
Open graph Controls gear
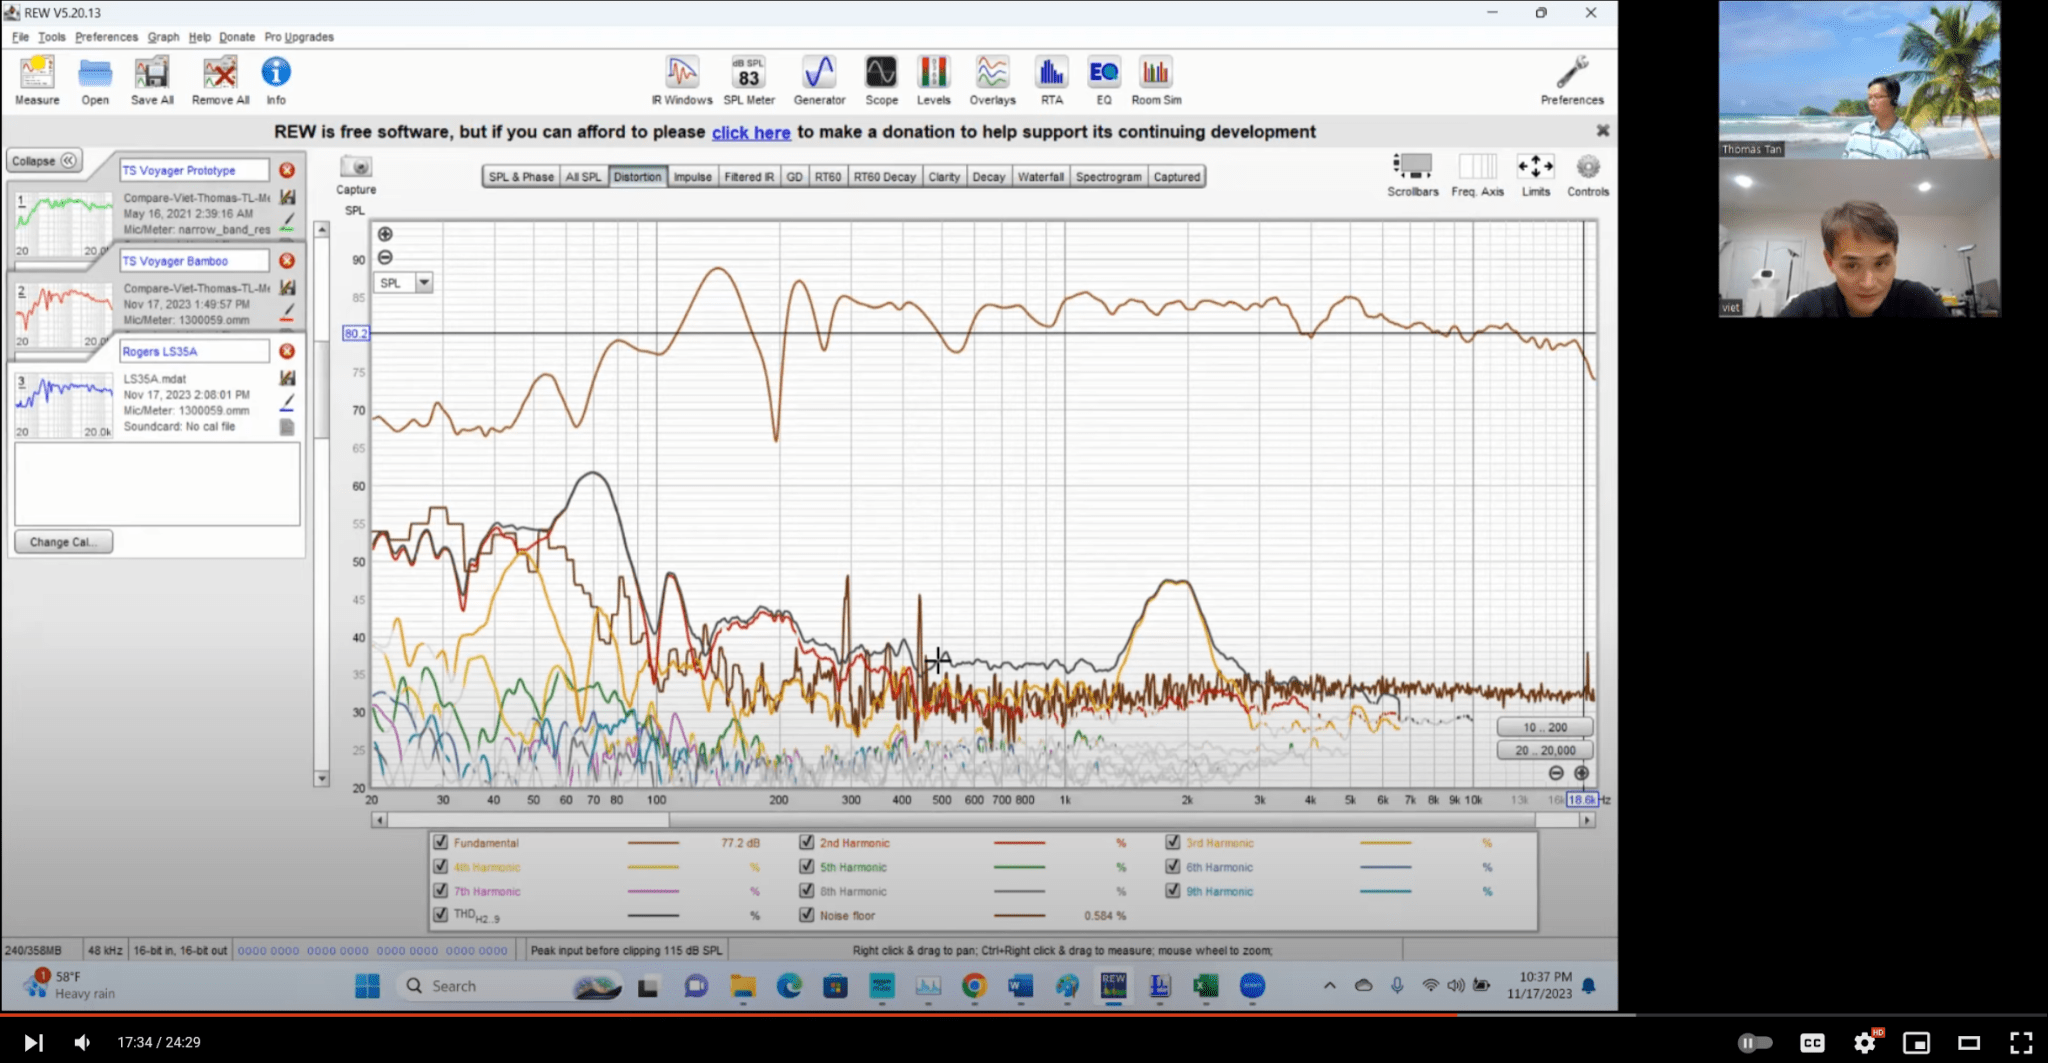1588,167
